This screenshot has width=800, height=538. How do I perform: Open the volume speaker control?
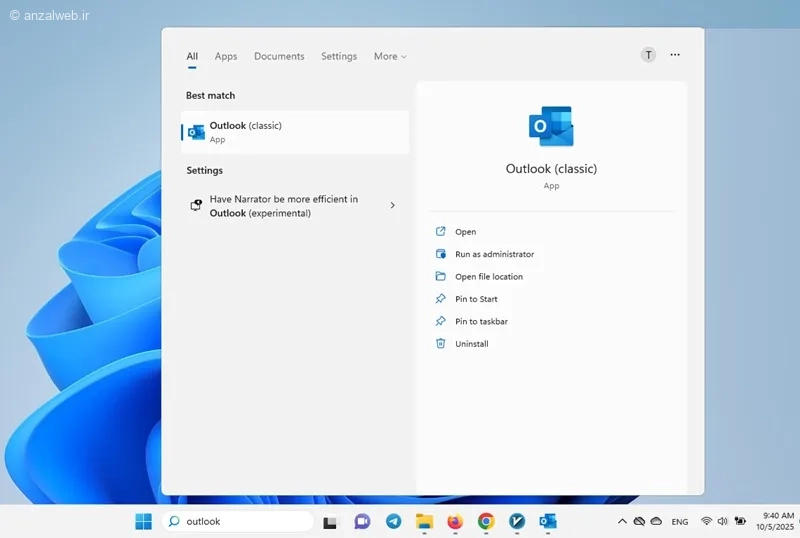(x=722, y=521)
